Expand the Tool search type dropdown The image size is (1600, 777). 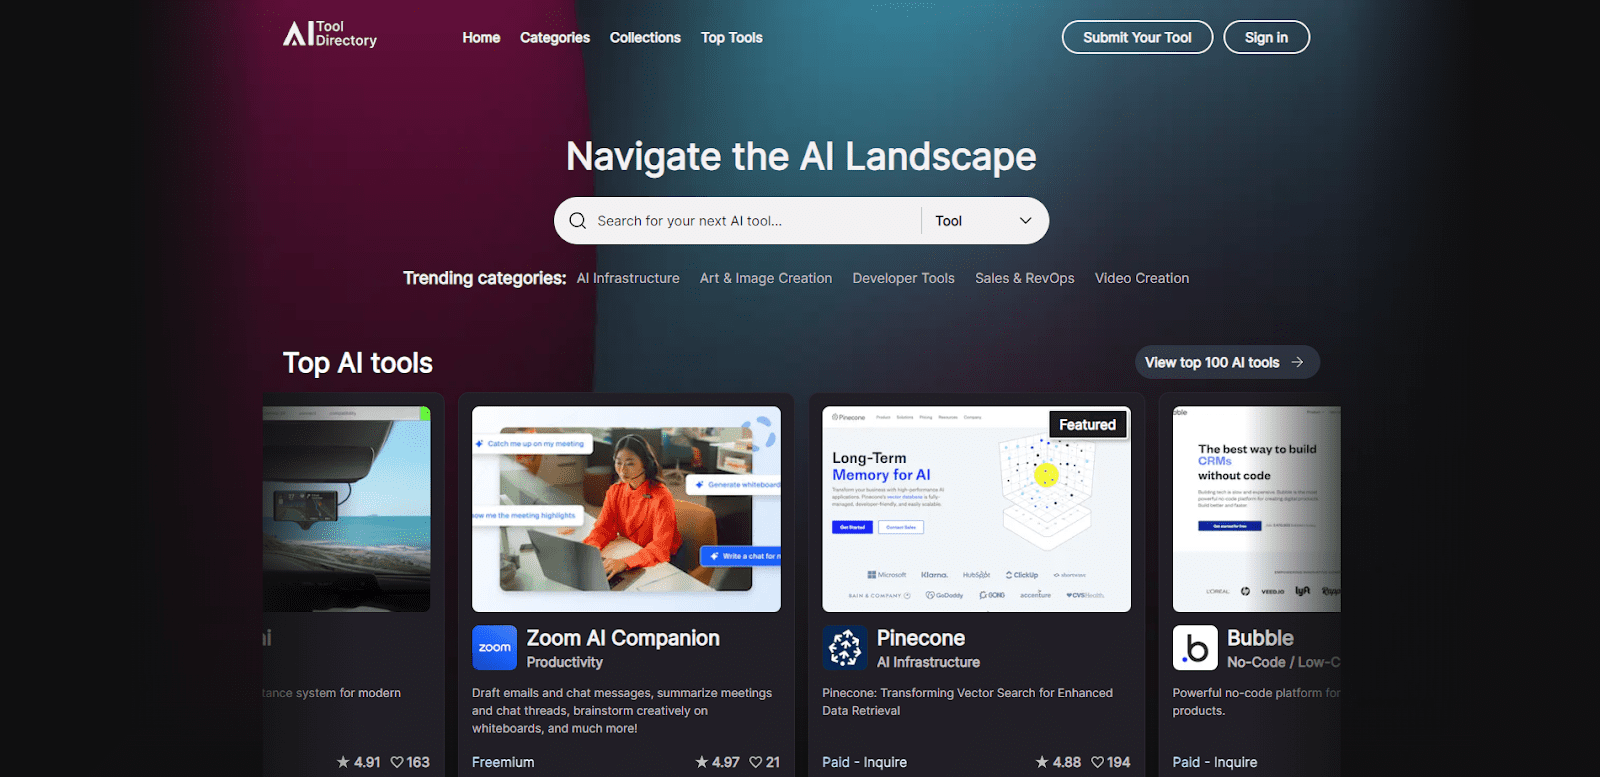(x=984, y=221)
